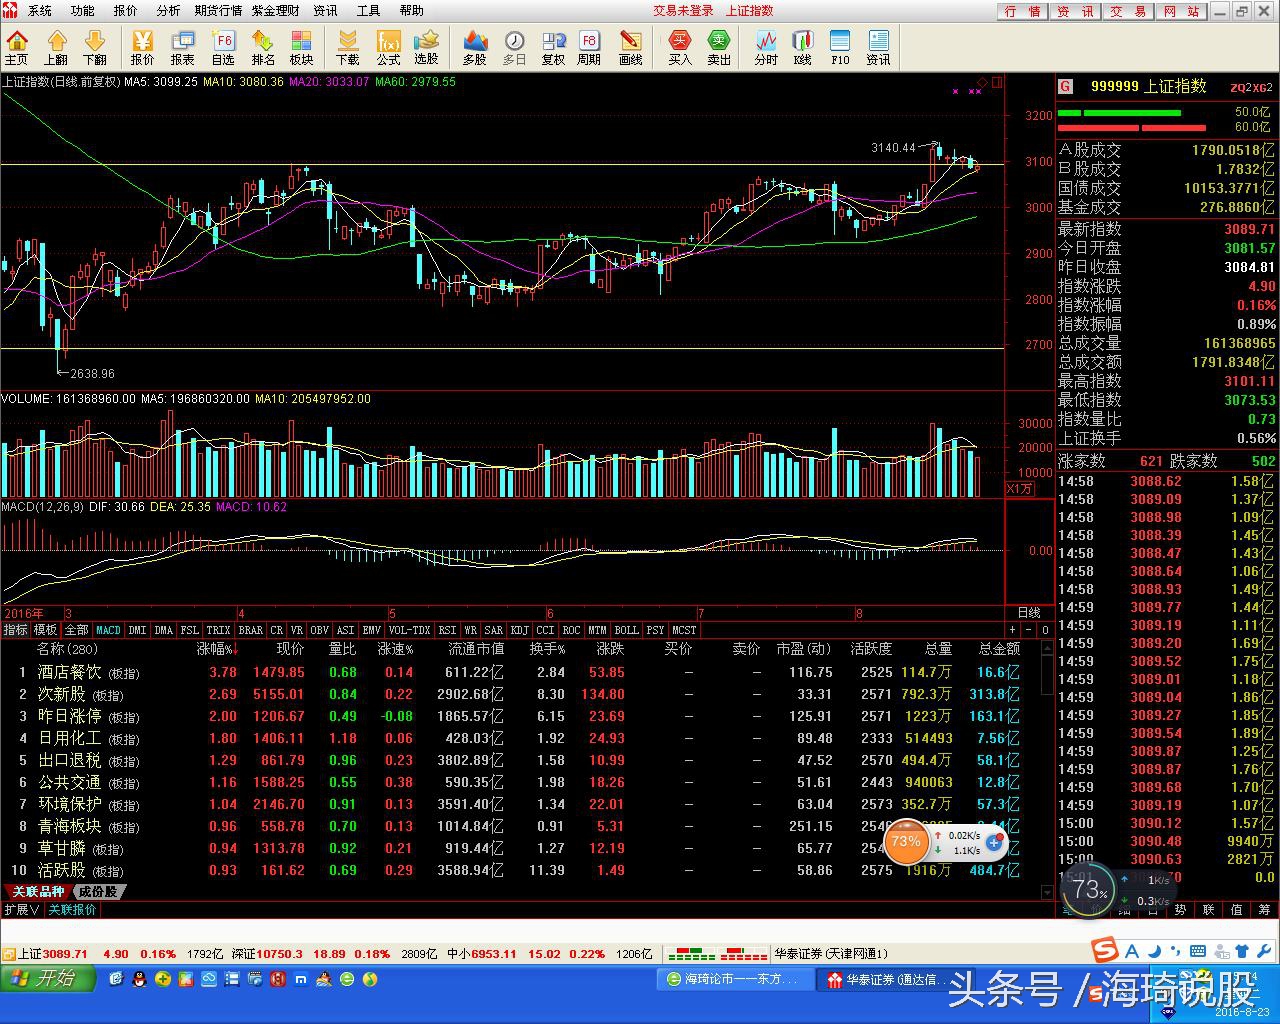Open the 公式 formula icon
Viewport: 1280px width, 1024px height.
coord(388,47)
